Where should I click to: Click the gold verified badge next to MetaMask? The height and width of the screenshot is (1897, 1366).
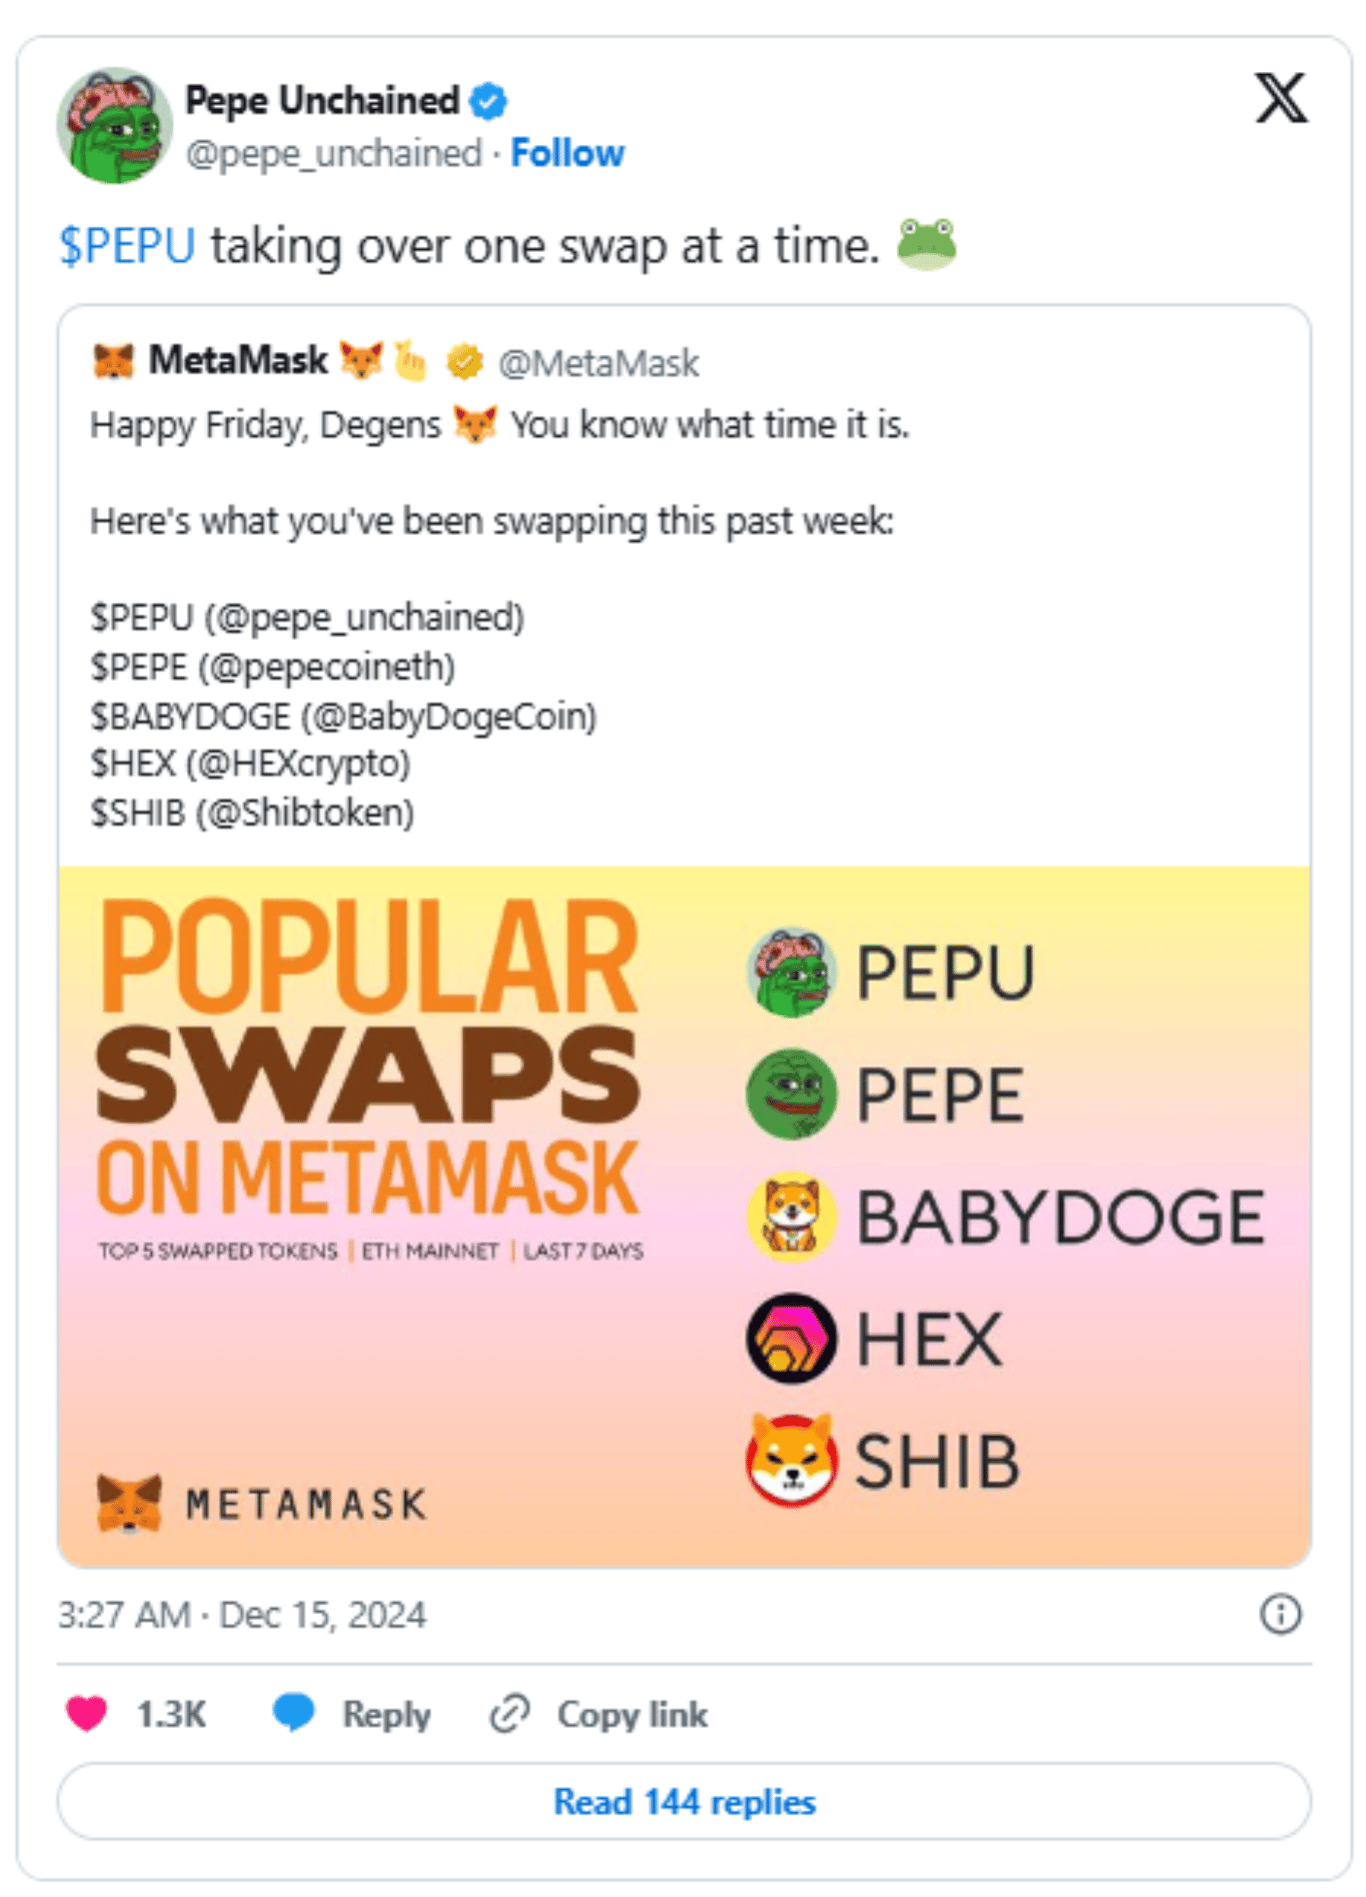464,362
